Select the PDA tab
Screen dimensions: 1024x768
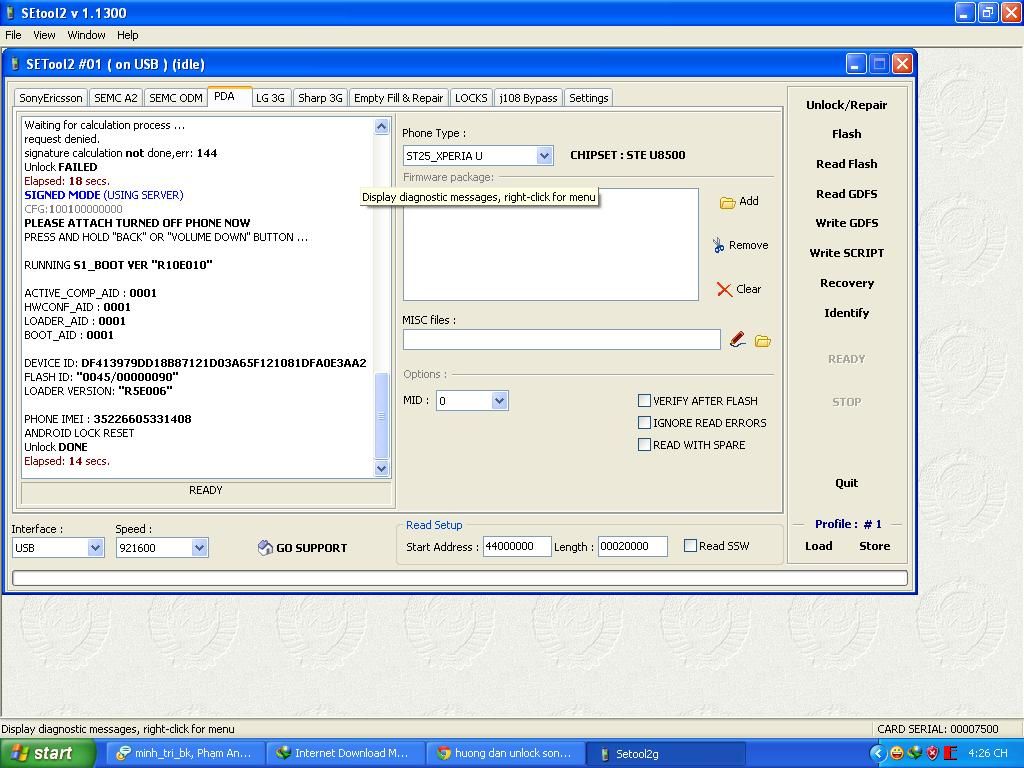point(229,97)
